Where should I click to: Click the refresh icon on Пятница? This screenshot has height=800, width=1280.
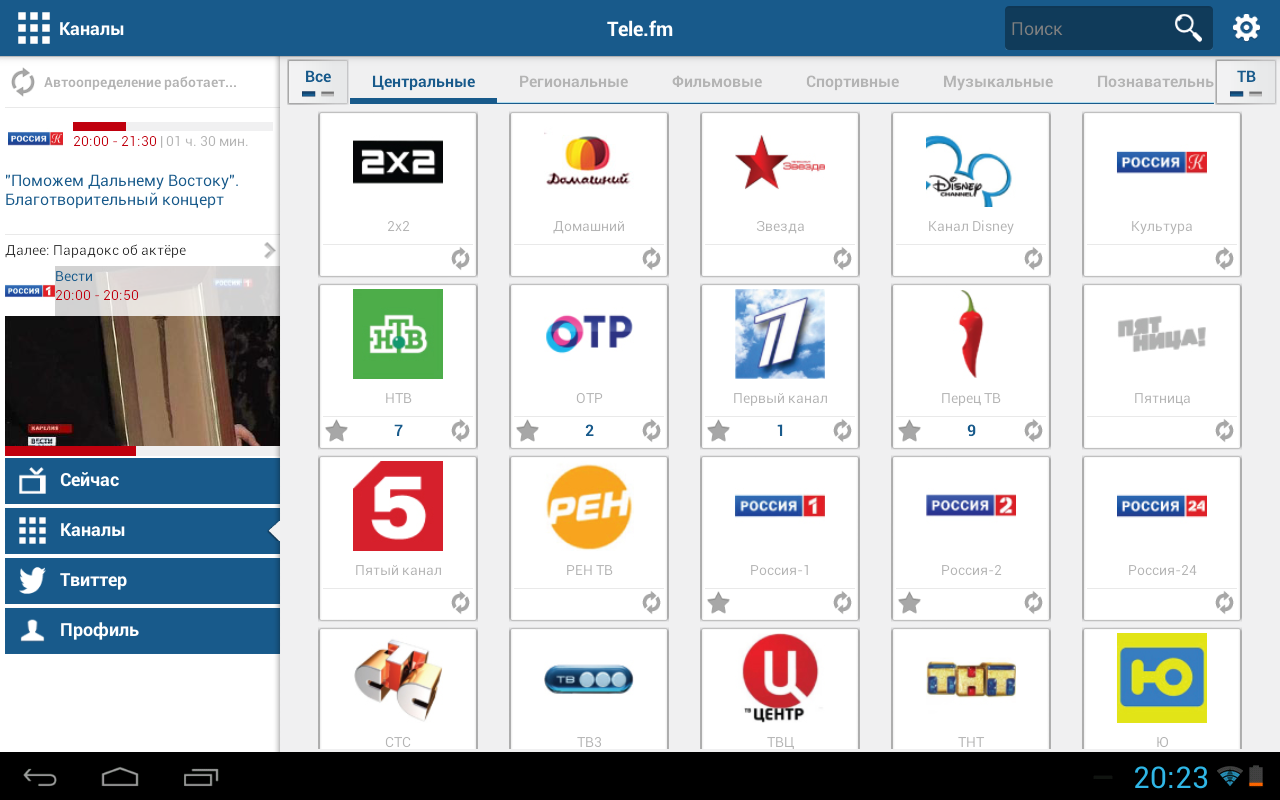(1224, 431)
